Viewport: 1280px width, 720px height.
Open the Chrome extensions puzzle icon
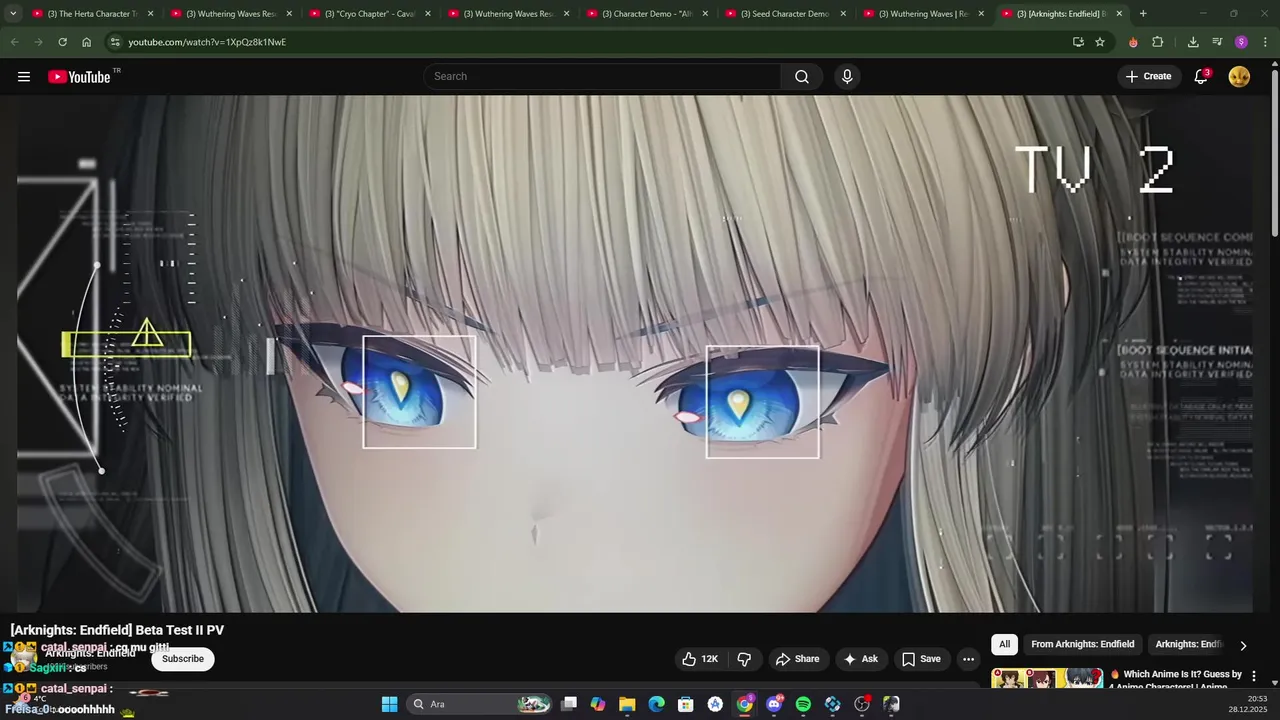pos(1158,42)
